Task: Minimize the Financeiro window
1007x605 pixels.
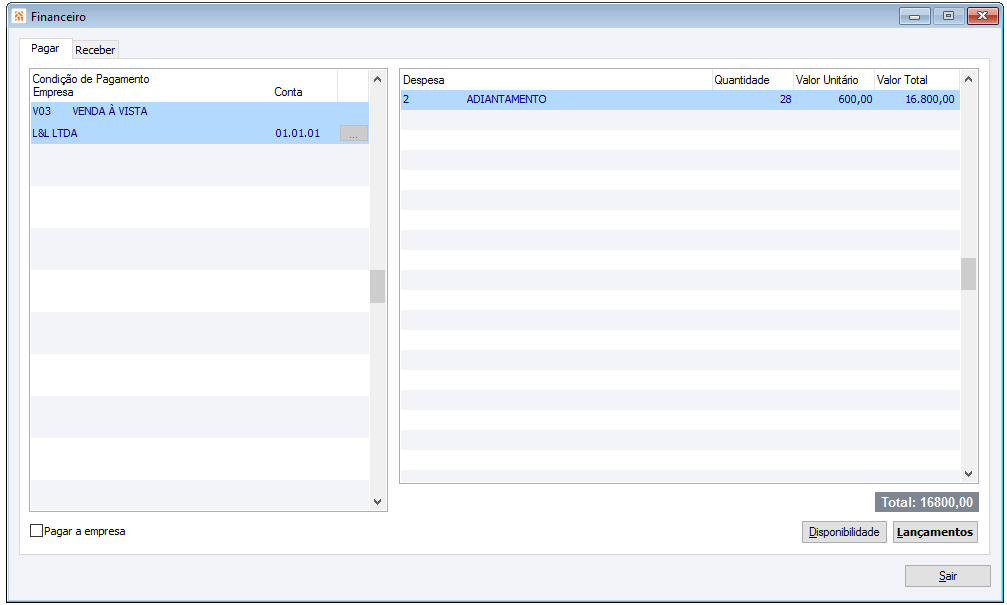Action: click(x=915, y=16)
